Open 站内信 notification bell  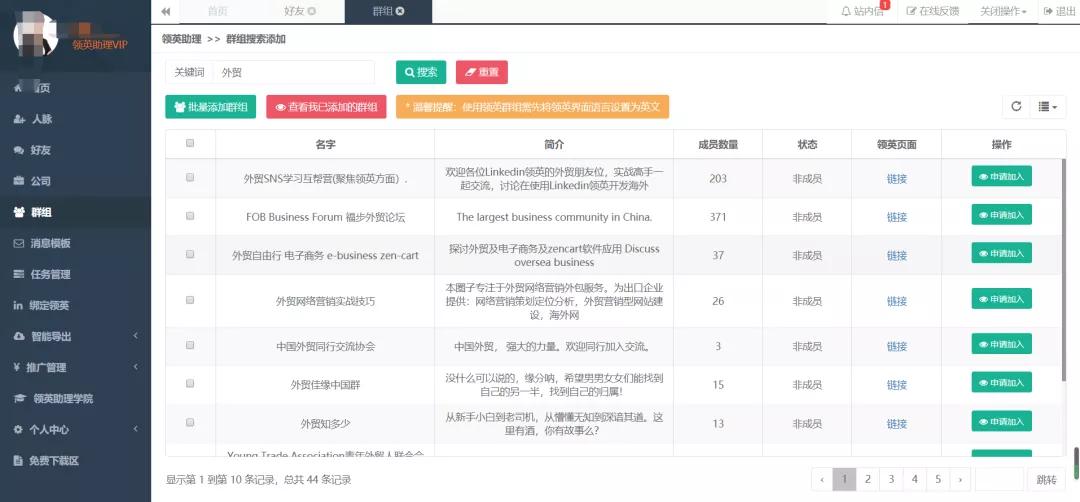click(862, 11)
